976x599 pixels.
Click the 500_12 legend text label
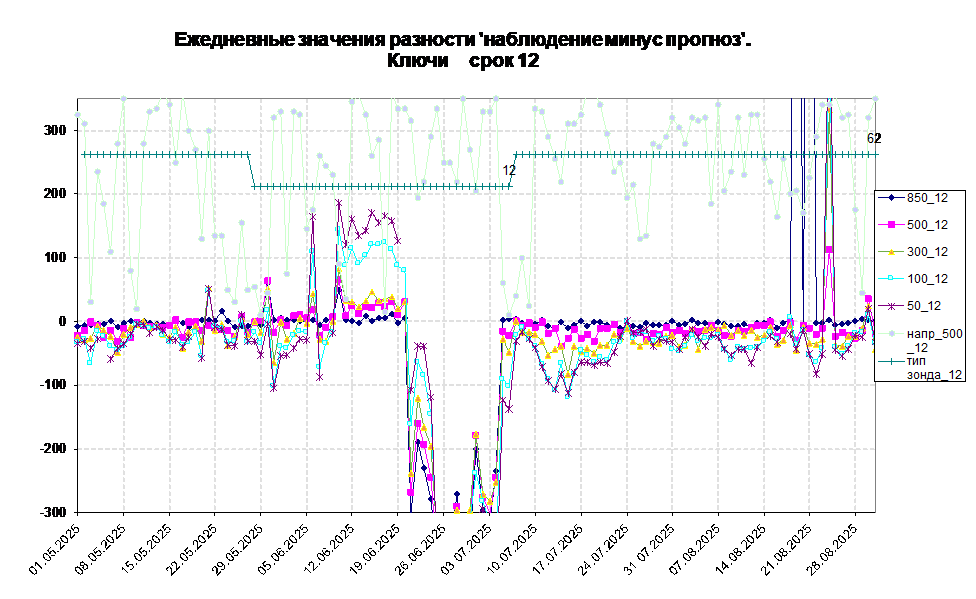927,225
